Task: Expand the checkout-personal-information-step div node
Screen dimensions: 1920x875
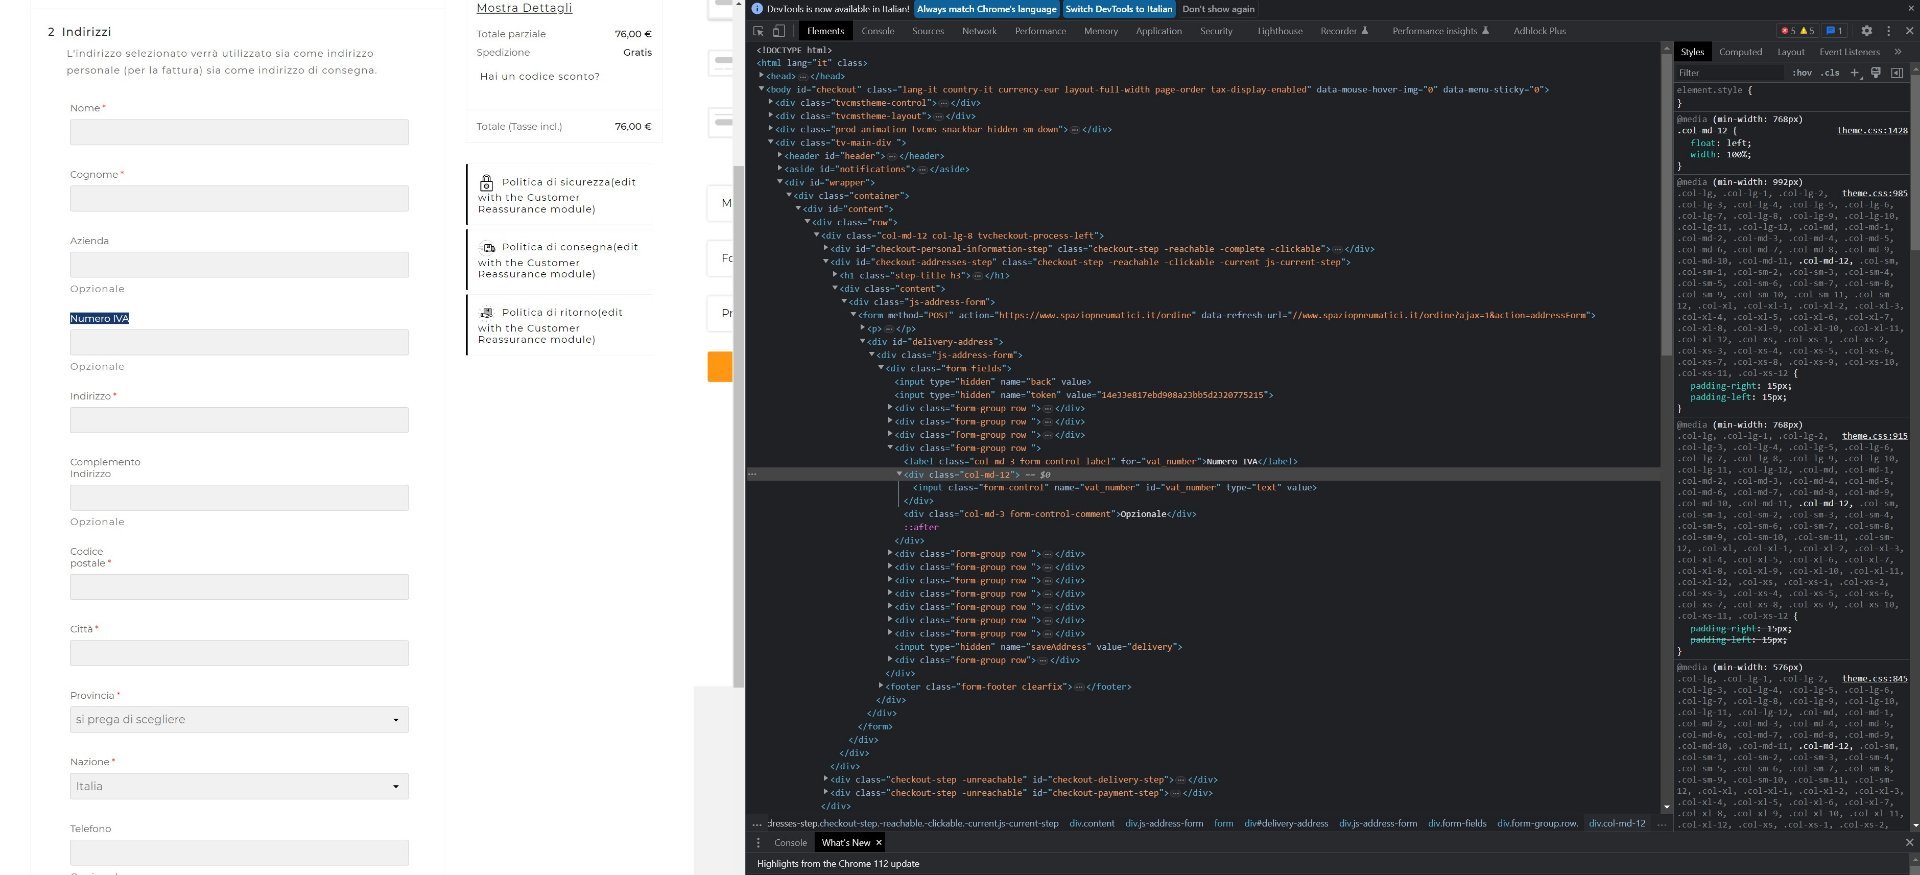Action: click(x=826, y=249)
